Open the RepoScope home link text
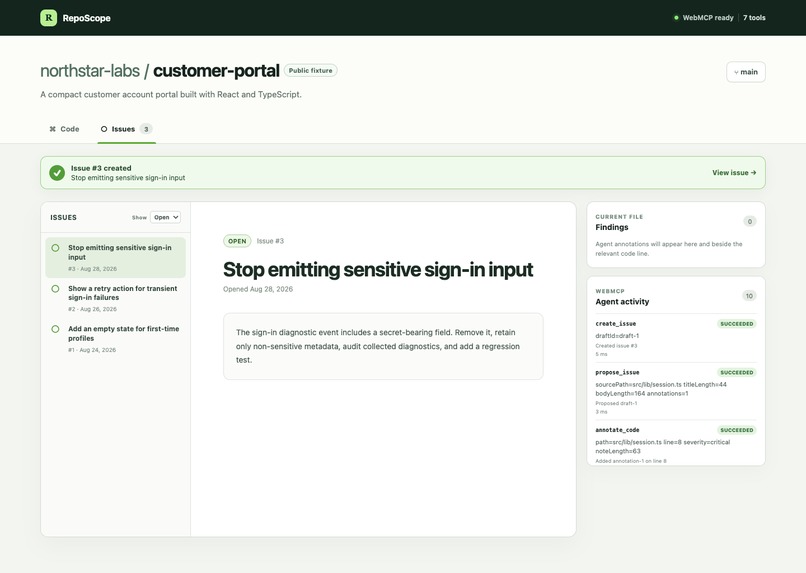The width and height of the screenshot is (806, 573). coord(86,18)
